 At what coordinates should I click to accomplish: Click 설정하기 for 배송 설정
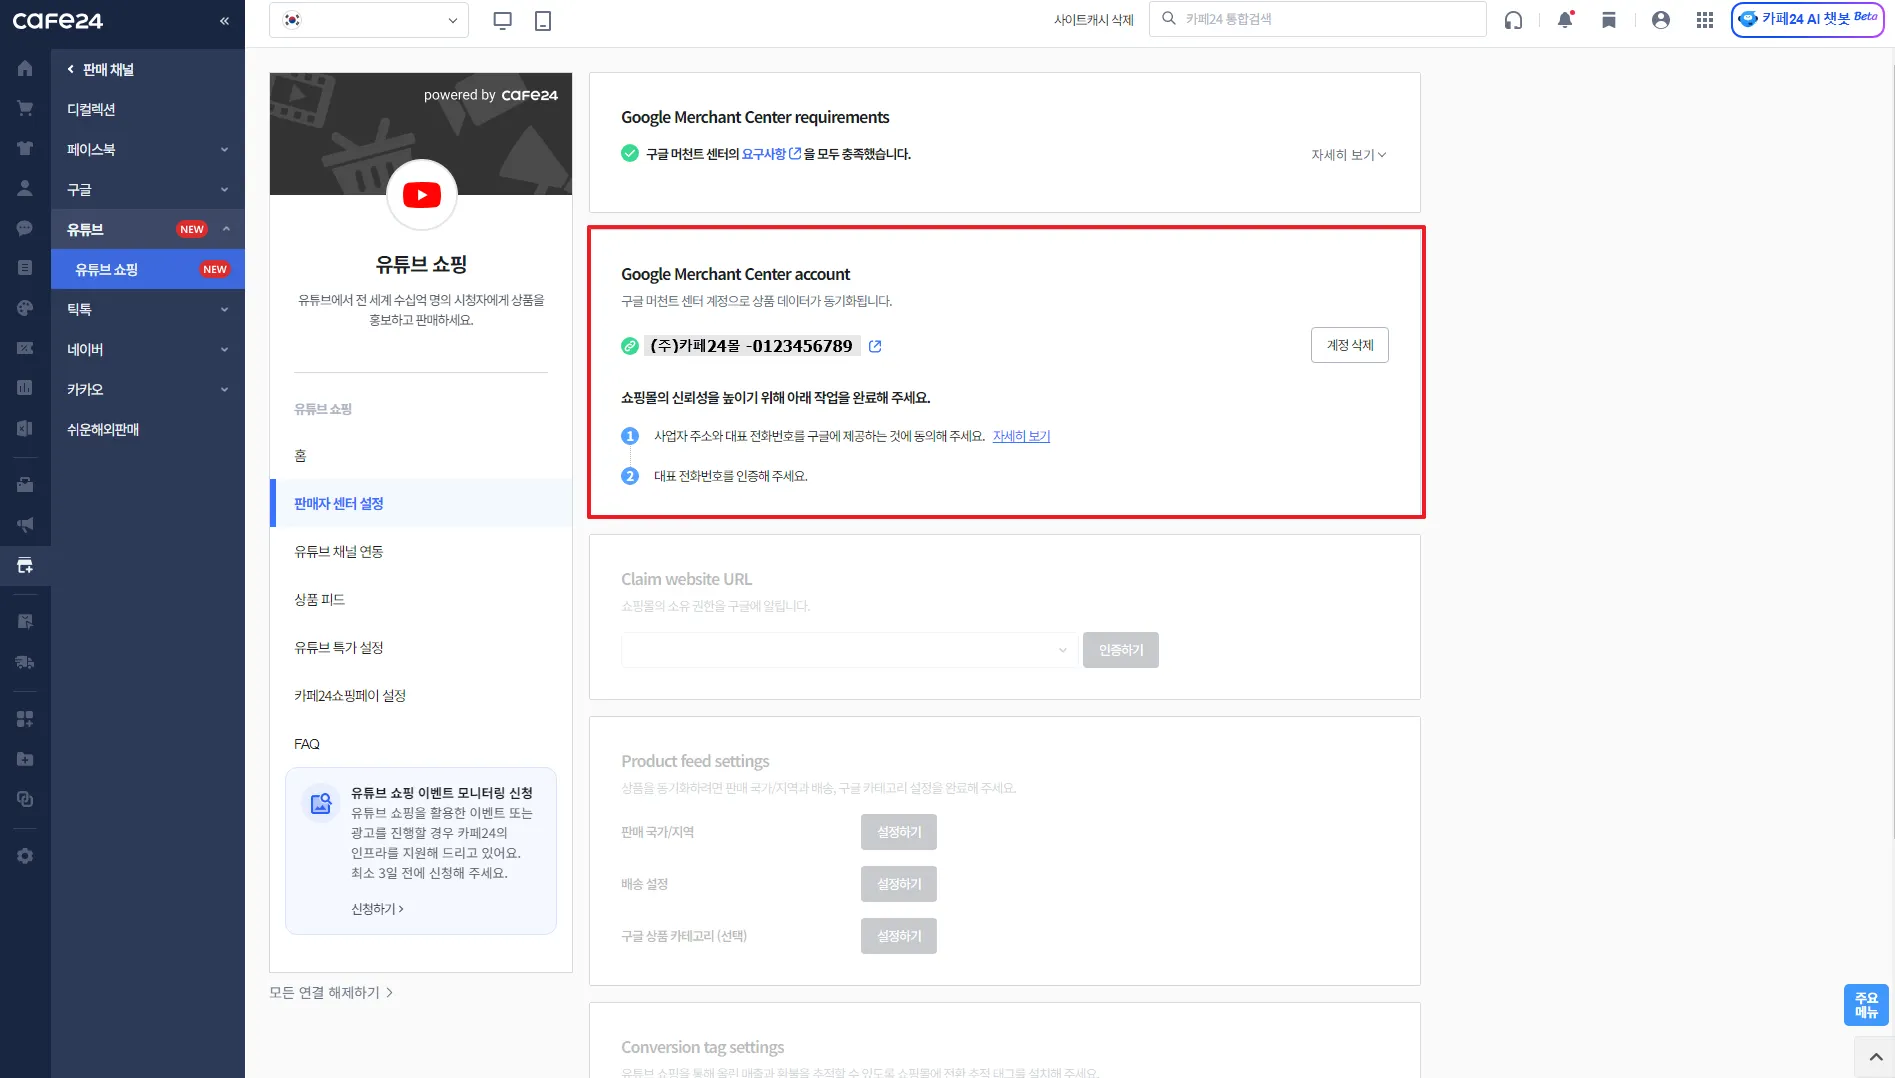[x=899, y=884]
